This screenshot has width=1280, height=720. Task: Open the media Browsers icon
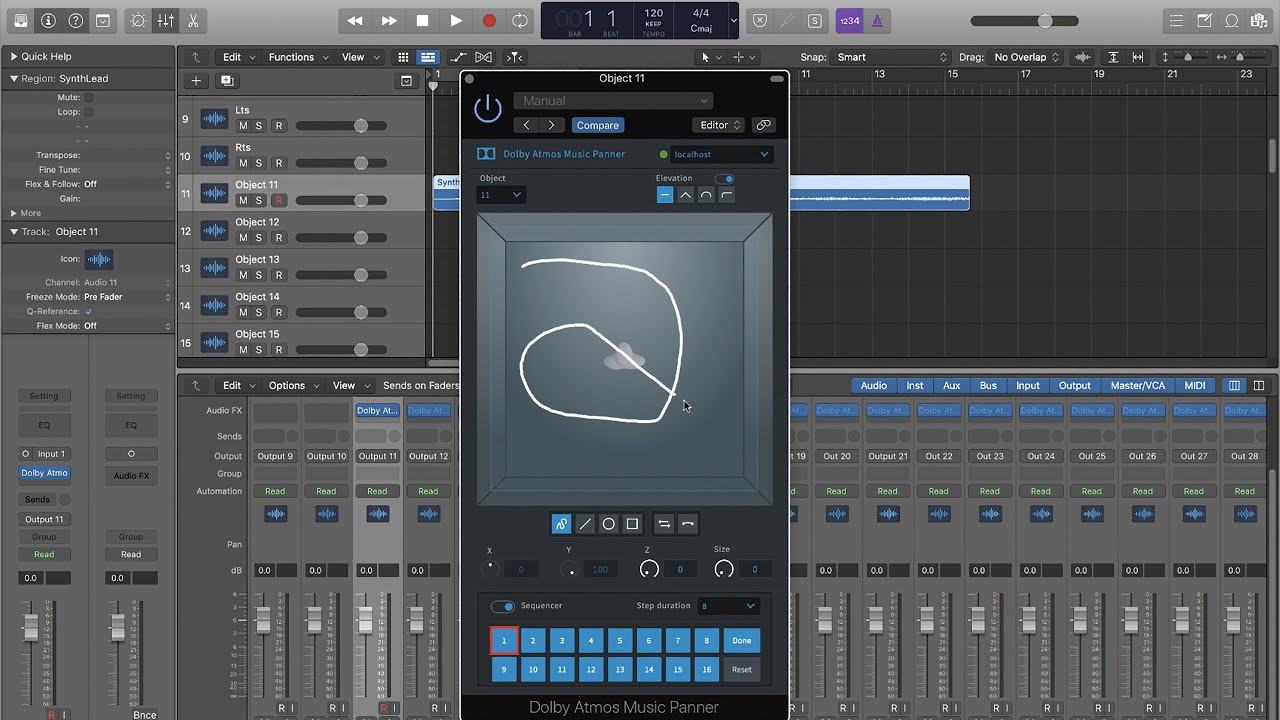point(1258,20)
